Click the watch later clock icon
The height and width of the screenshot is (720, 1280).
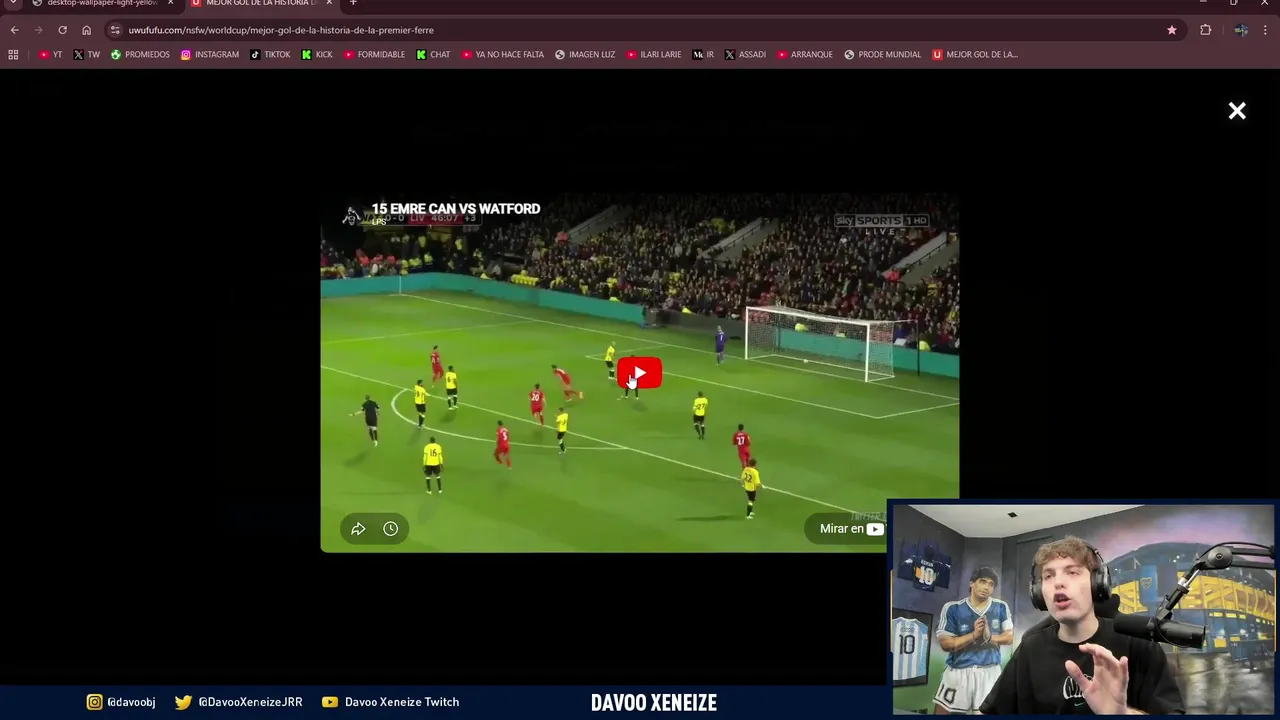point(391,529)
